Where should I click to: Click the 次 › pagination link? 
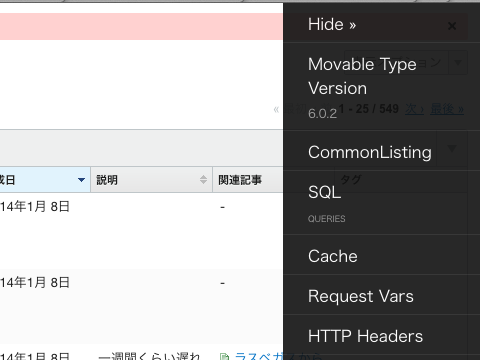coord(414,109)
